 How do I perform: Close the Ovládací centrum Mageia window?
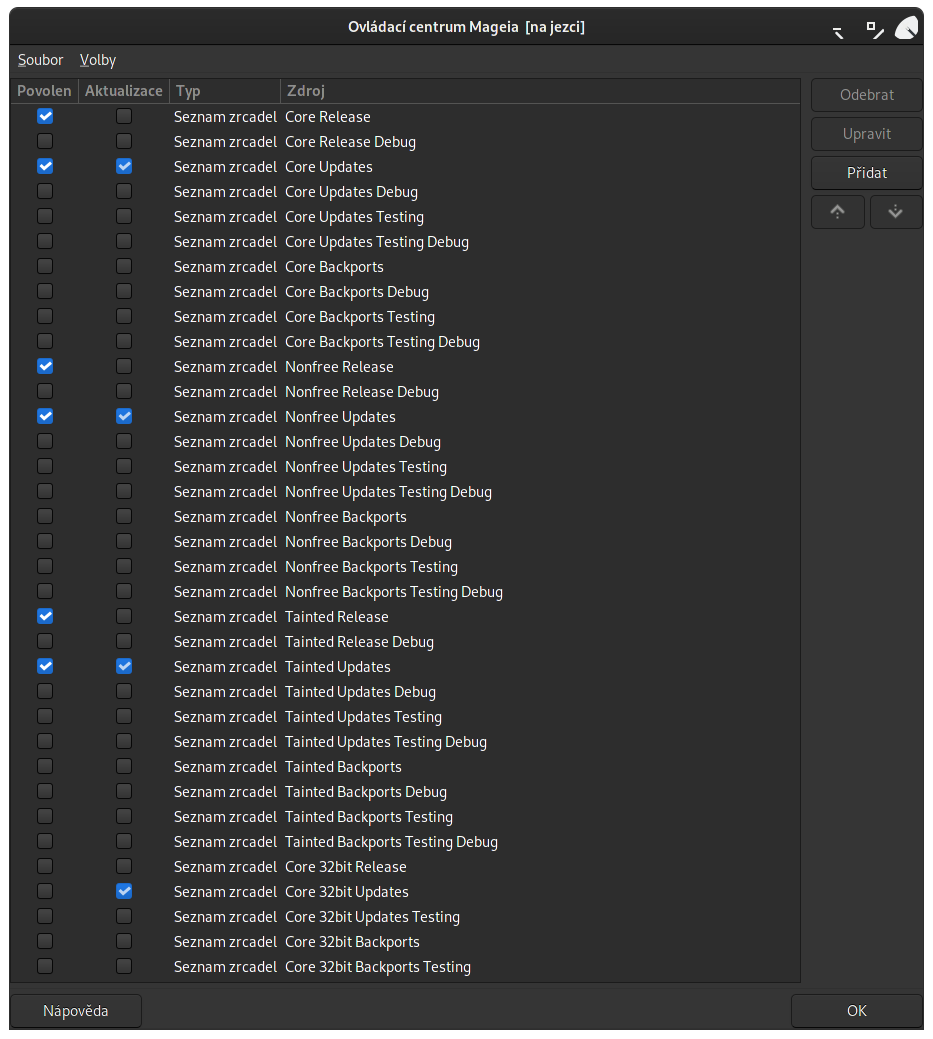906,28
